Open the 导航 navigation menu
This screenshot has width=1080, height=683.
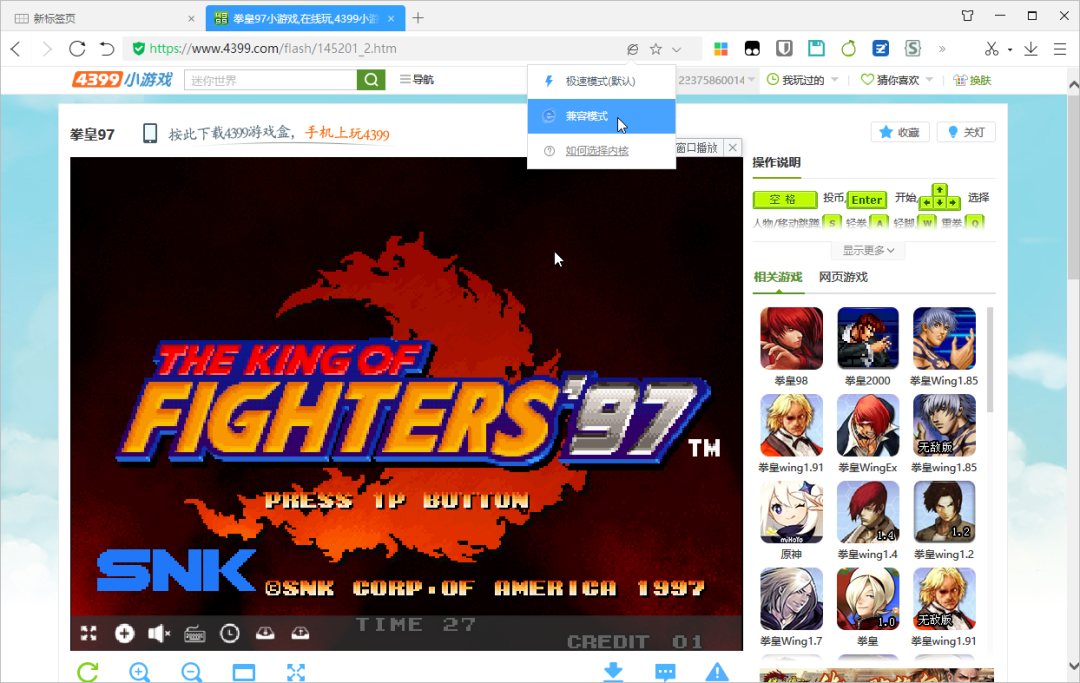[417, 80]
